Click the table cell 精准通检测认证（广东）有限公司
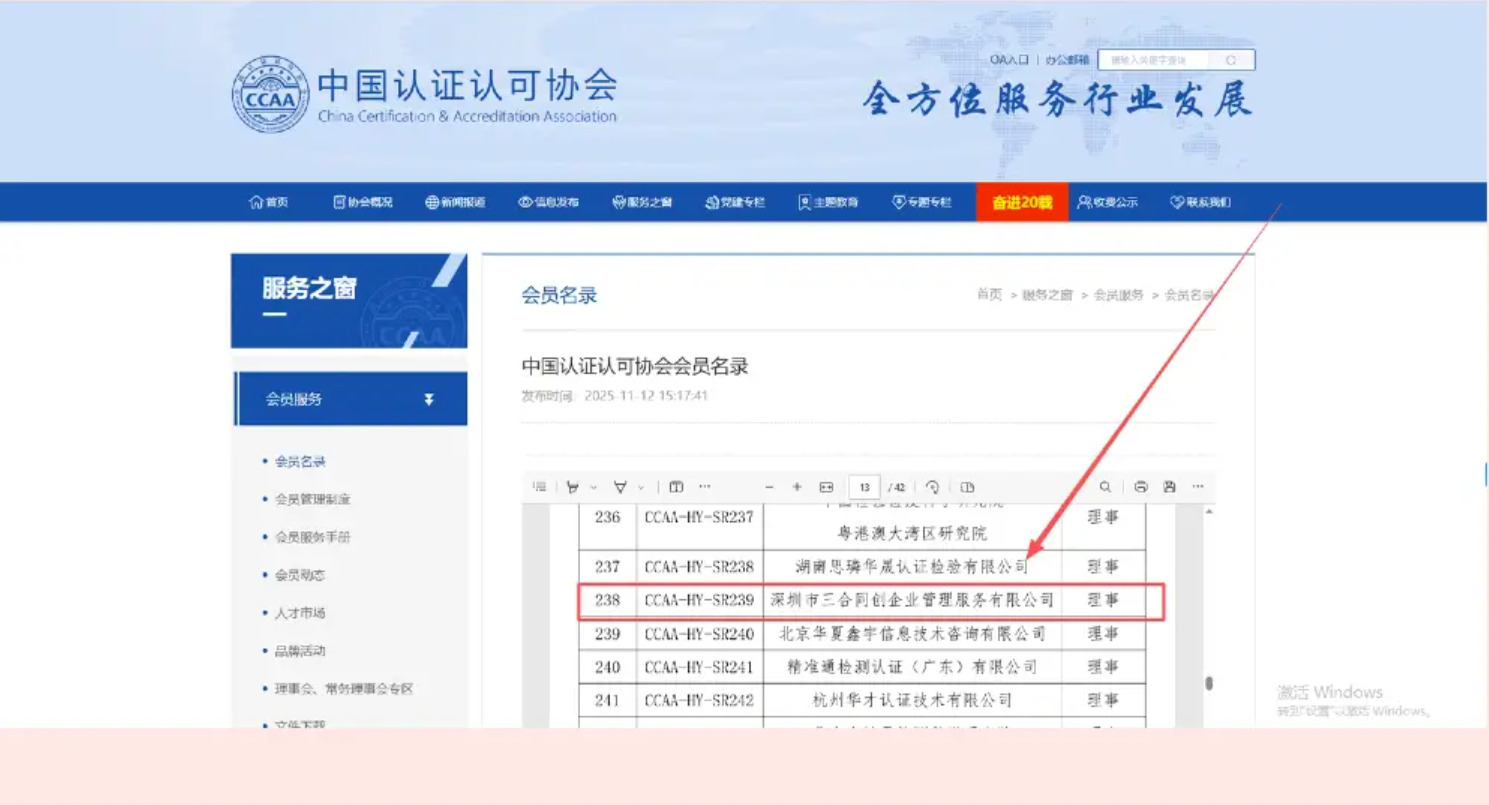The width and height of the screenshot is (1489, 805). tap(912, 667)
